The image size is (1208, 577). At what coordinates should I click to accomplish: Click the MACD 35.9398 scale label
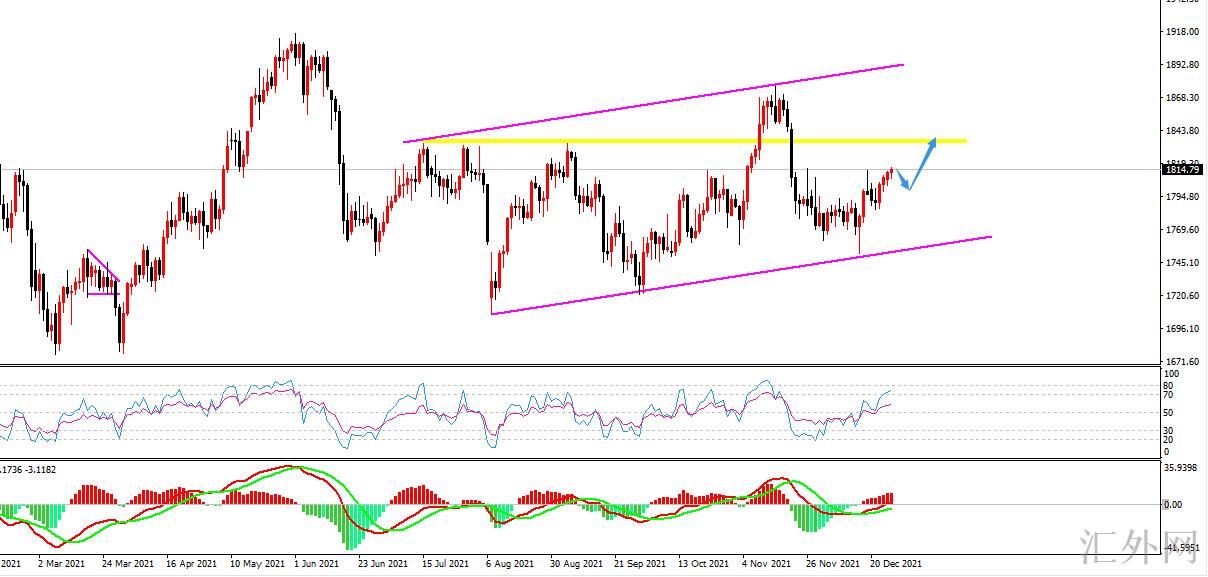point(1182,467)
